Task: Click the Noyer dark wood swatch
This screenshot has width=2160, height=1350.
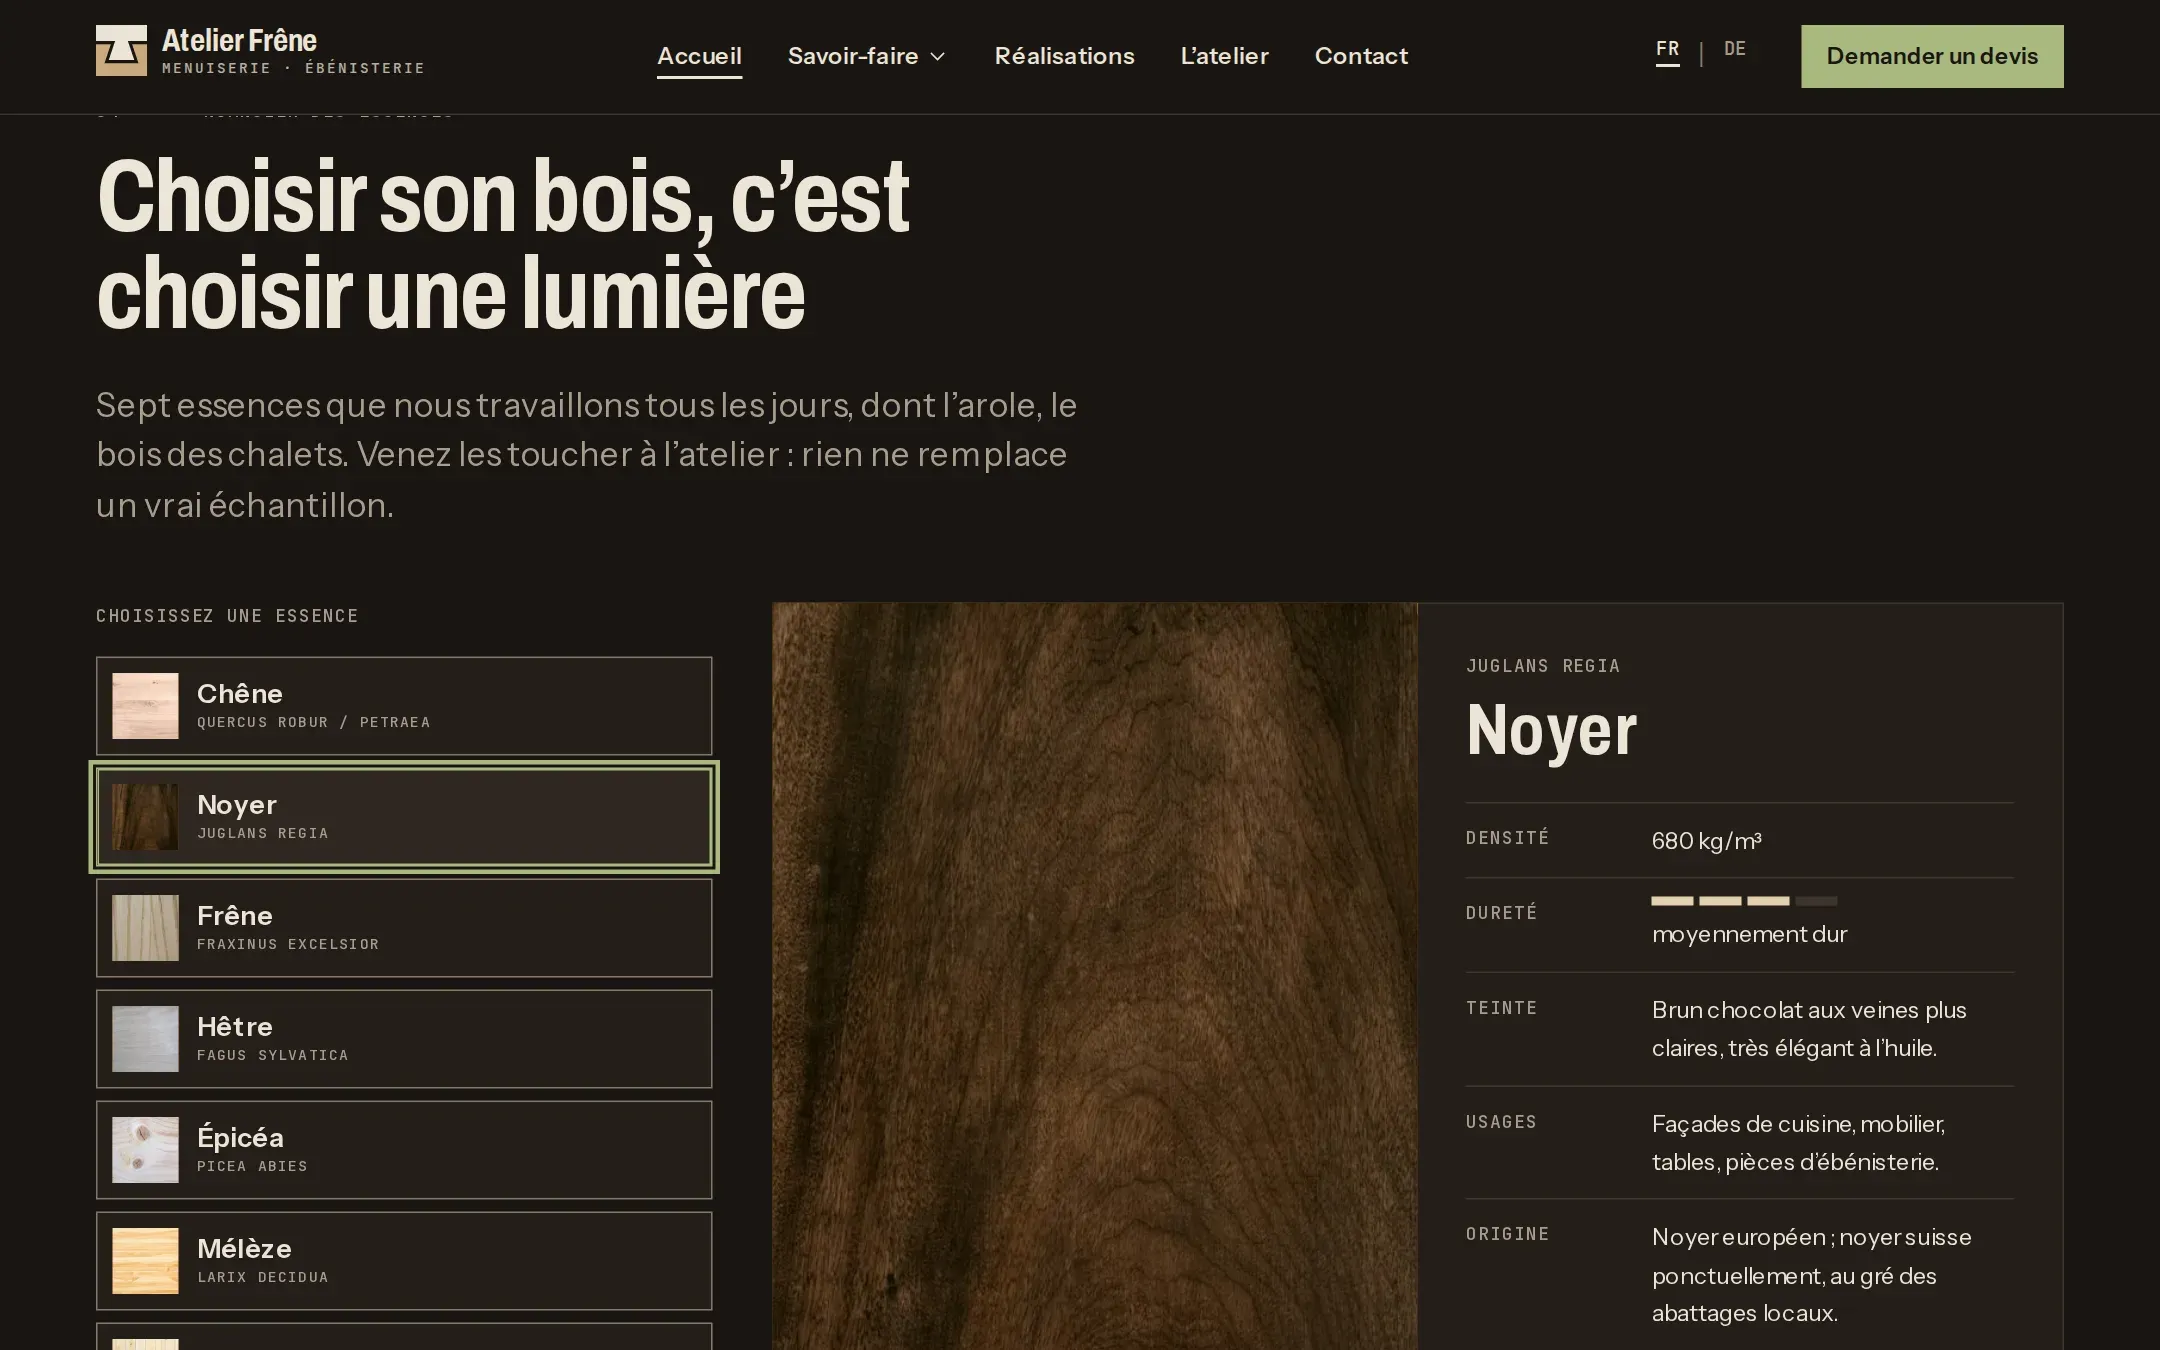Action: pos(145,817)
